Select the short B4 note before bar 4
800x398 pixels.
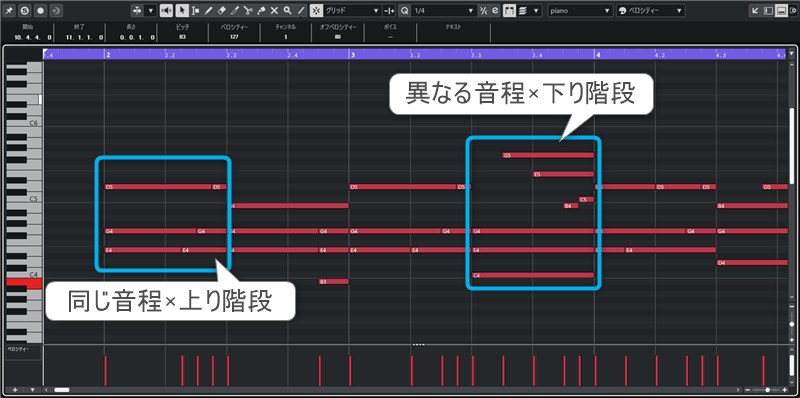click(570, 206)
